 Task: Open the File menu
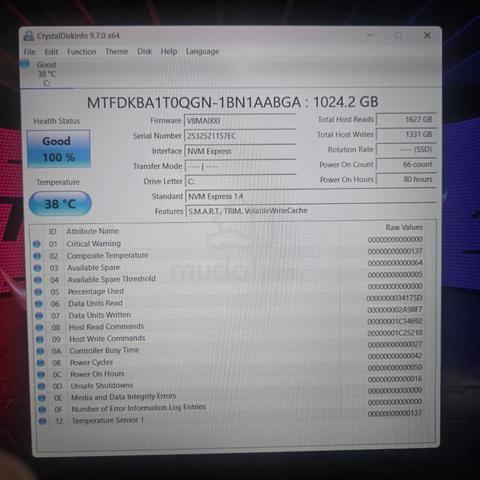pos(30,52)
